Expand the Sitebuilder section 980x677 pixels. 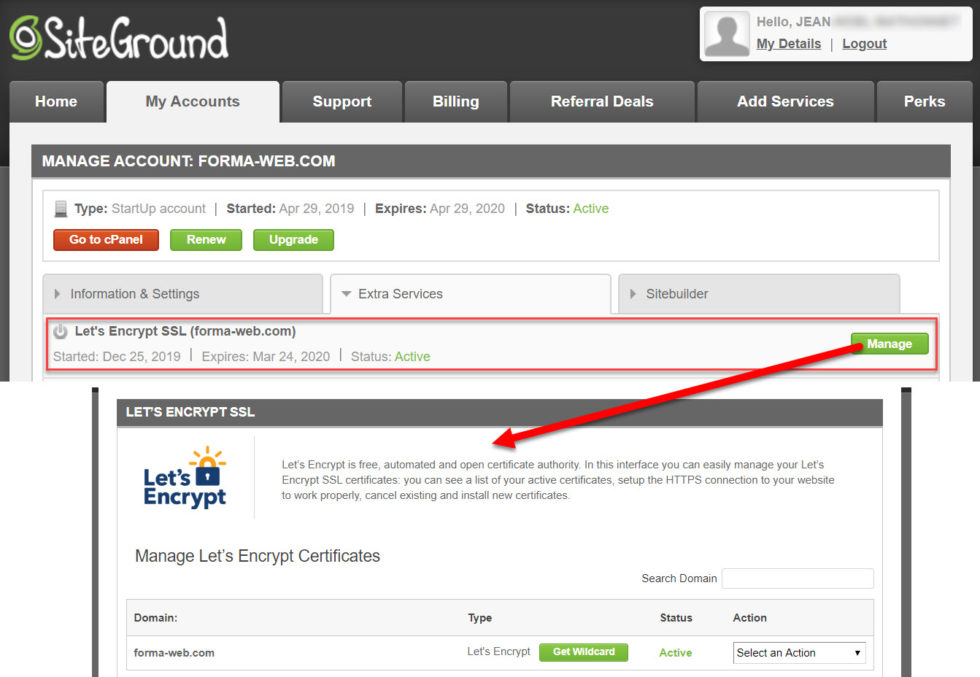click(759, 294)
